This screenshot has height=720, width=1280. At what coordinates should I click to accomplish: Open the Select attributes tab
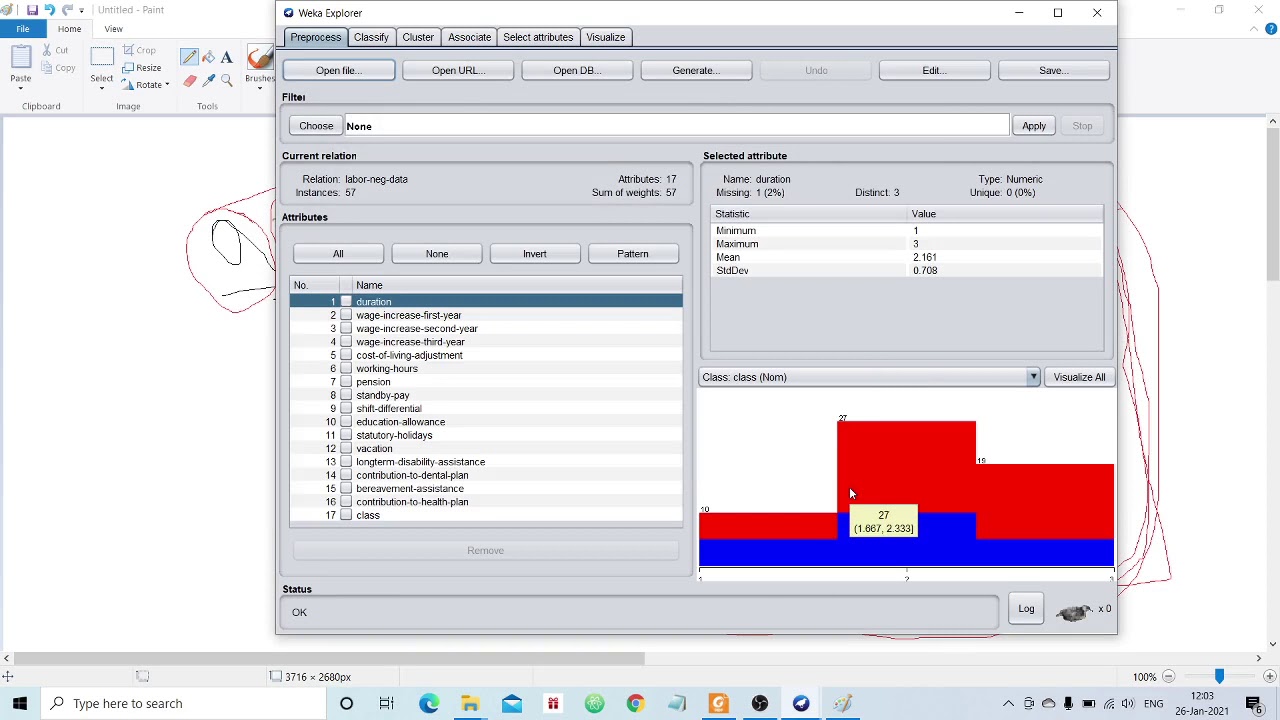pyautogui.click(x=538, y=37)
